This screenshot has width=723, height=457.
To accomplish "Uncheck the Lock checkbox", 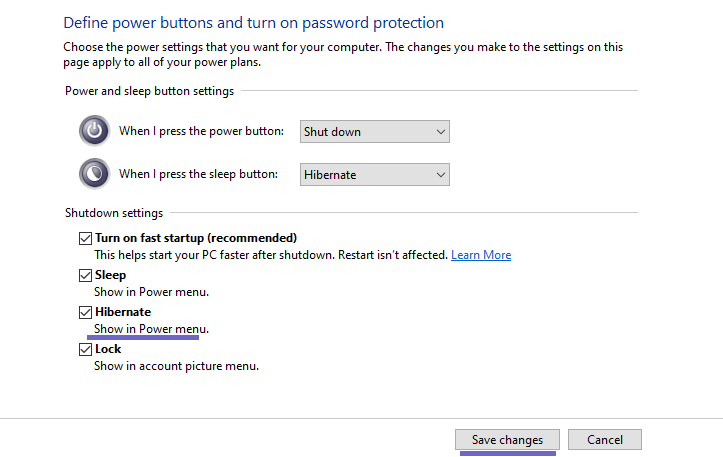I will click(x=85, y=349).
